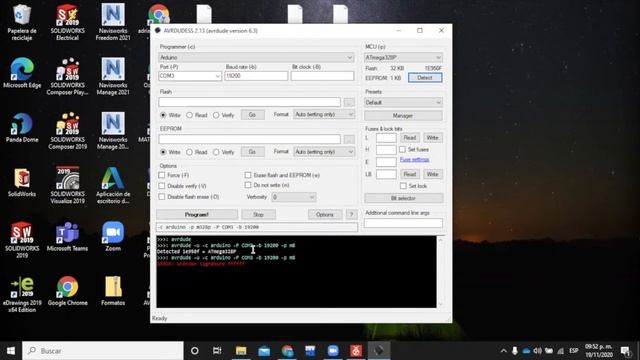Select EEPROM Verify radio button
The height and width of the screenshot is (360, 640).
pyautogui.click(x=216, y=152)
